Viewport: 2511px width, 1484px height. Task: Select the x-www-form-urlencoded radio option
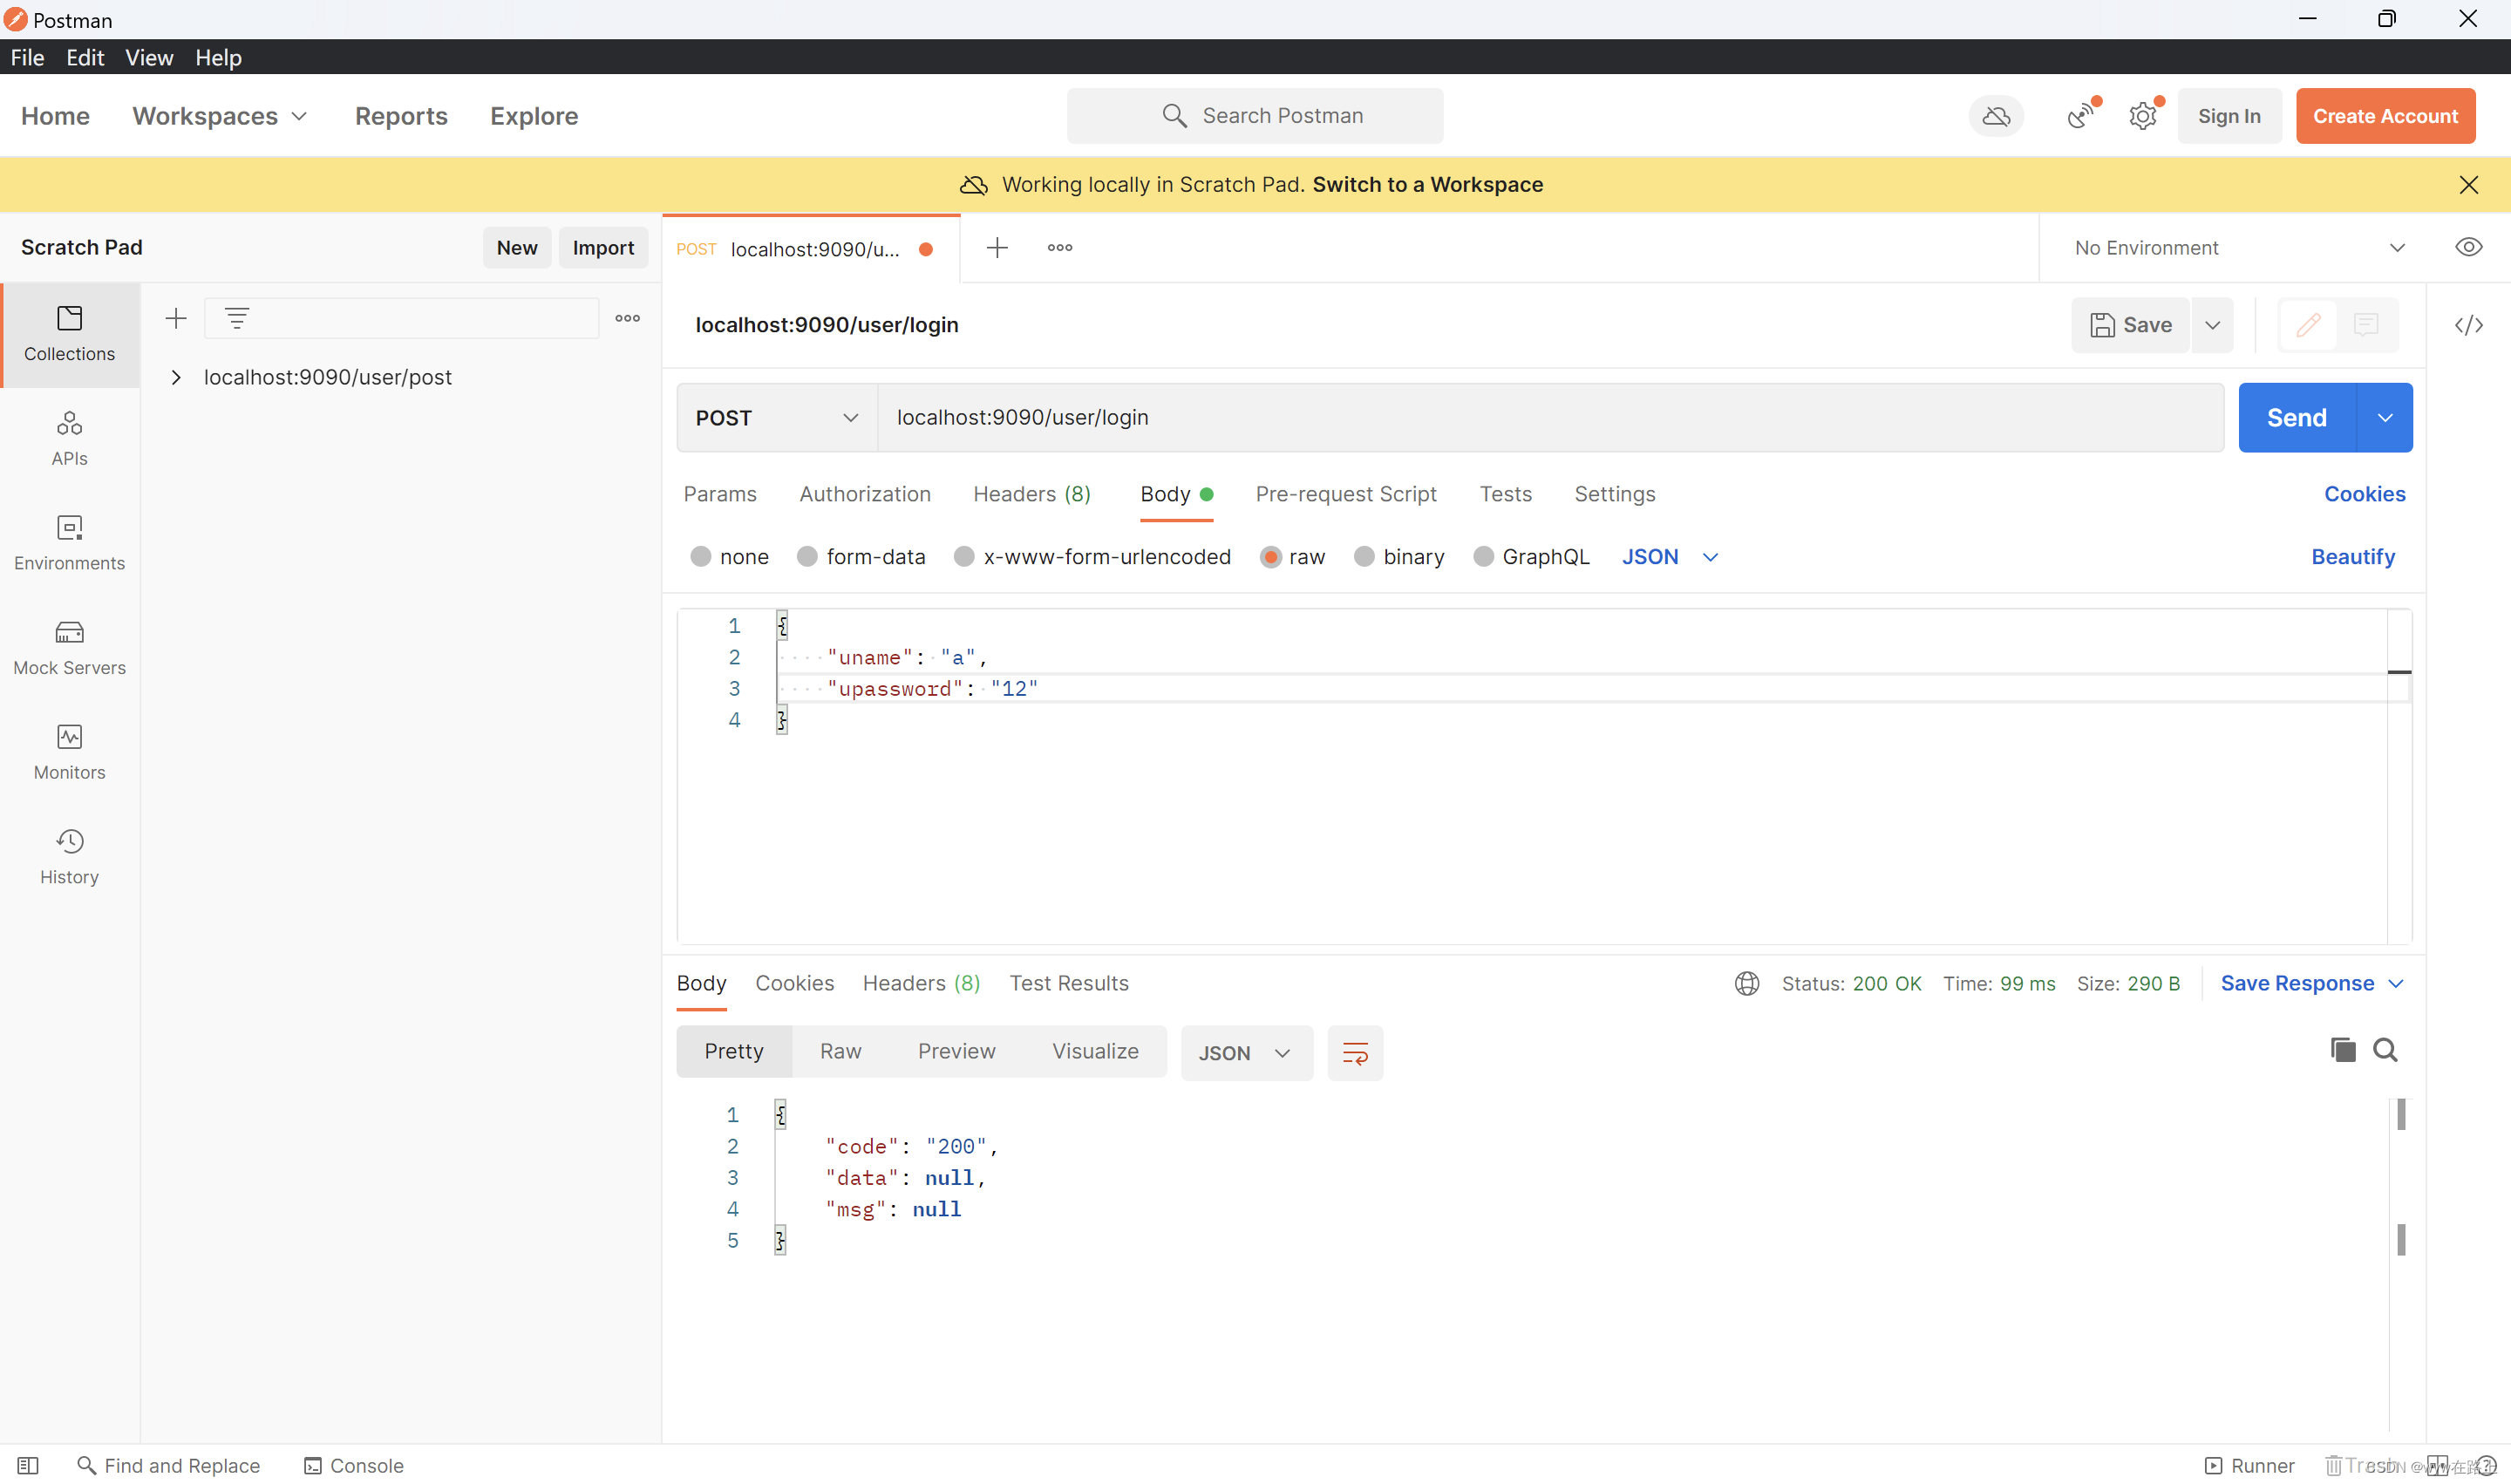[x=964, y=557]
